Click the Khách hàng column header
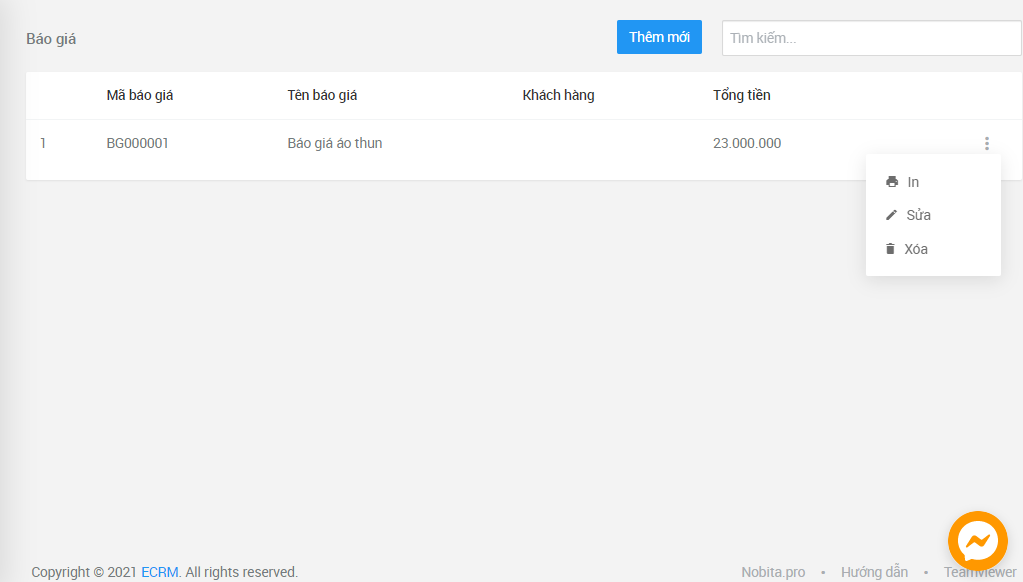 558,95
